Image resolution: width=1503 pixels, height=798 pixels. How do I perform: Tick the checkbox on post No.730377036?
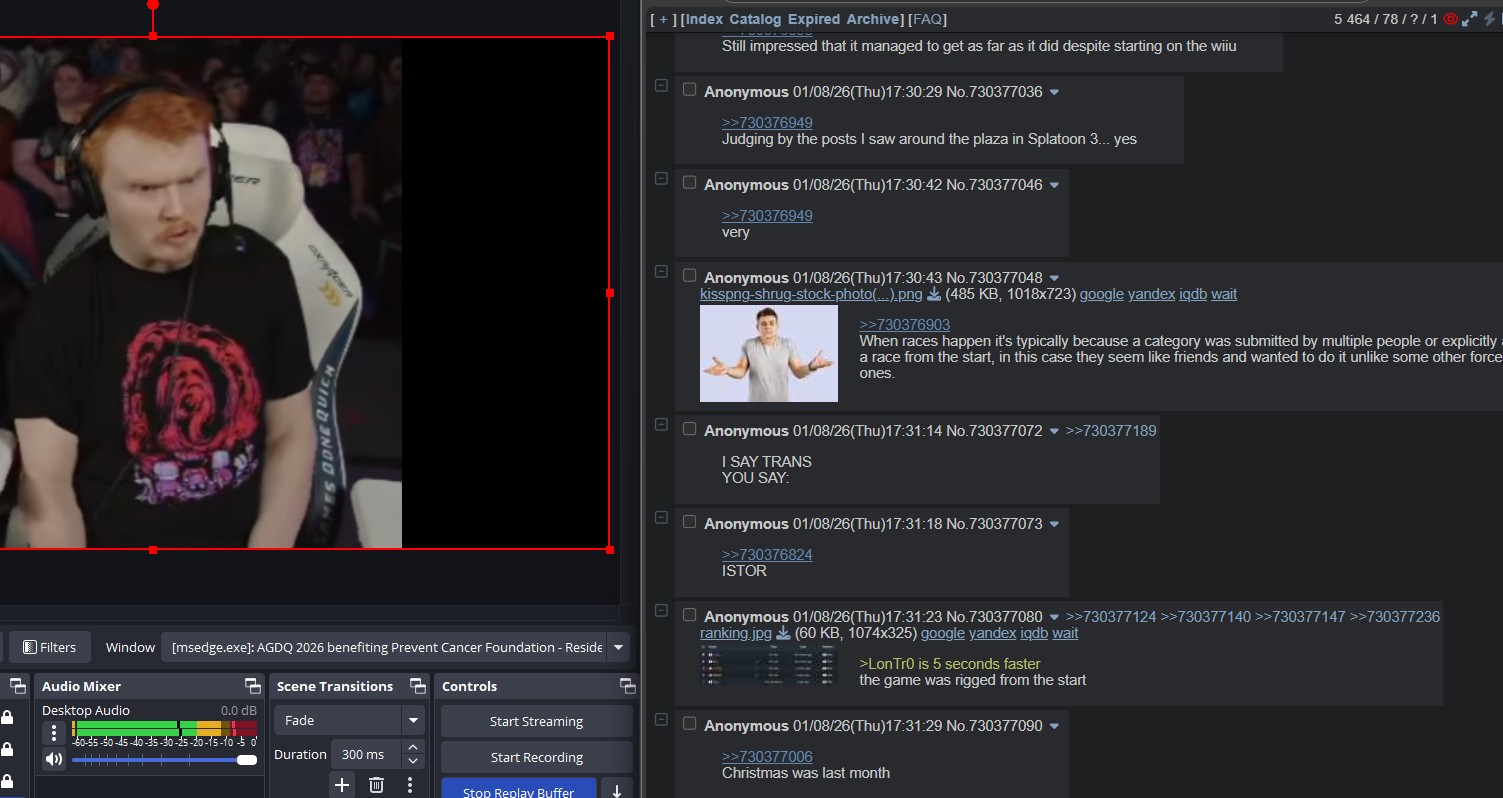pos(689,90)
